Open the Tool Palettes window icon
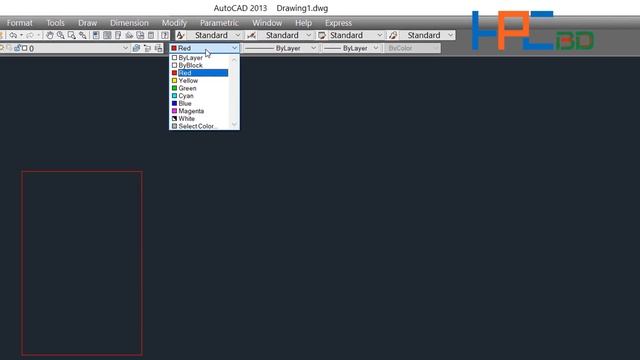Viewport: 640px width, 360px height. 118,36
